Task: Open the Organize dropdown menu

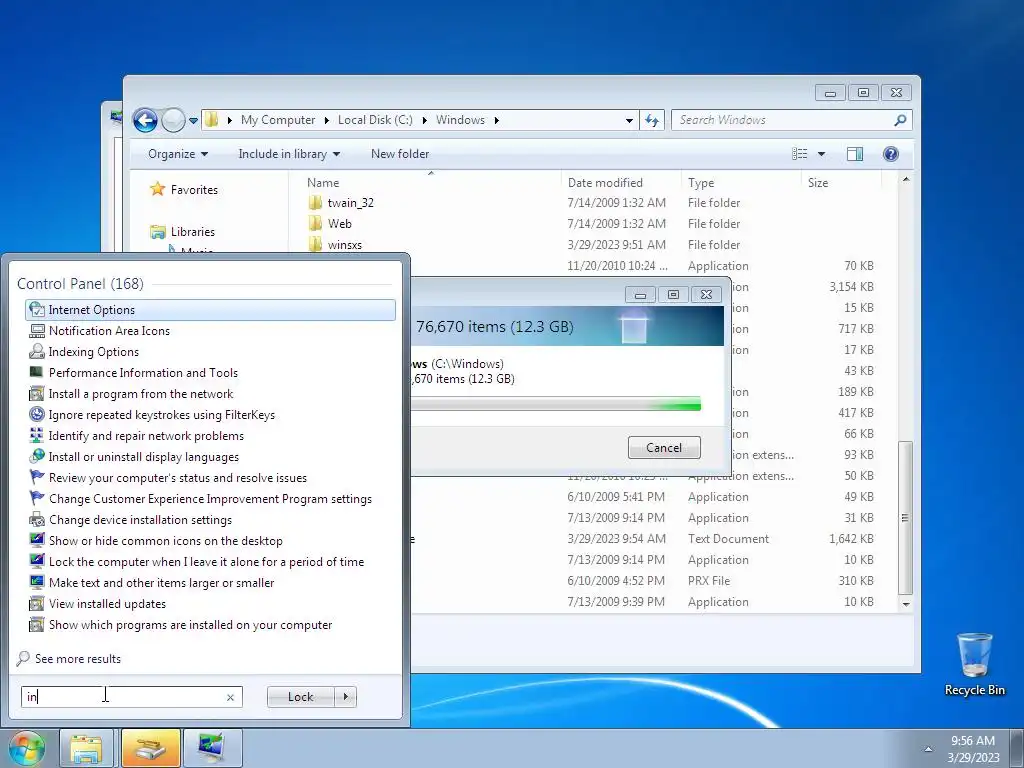Action: pyautogui.click(x=178, y=154)
